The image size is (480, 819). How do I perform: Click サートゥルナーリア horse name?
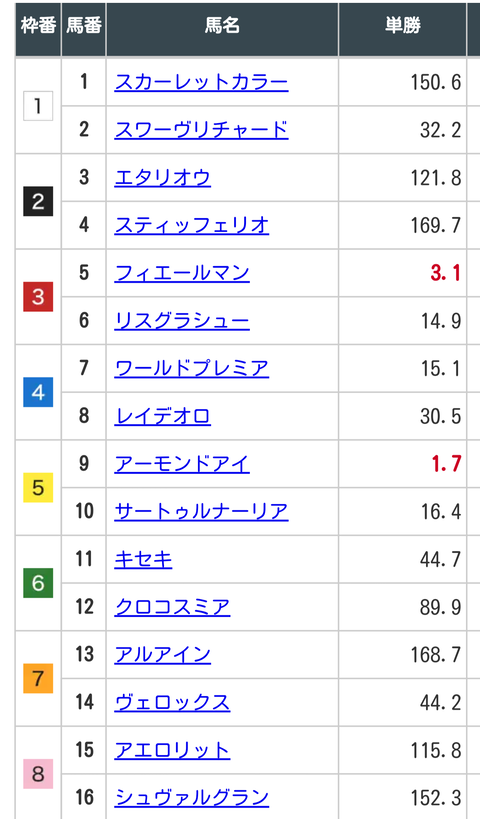201,512
